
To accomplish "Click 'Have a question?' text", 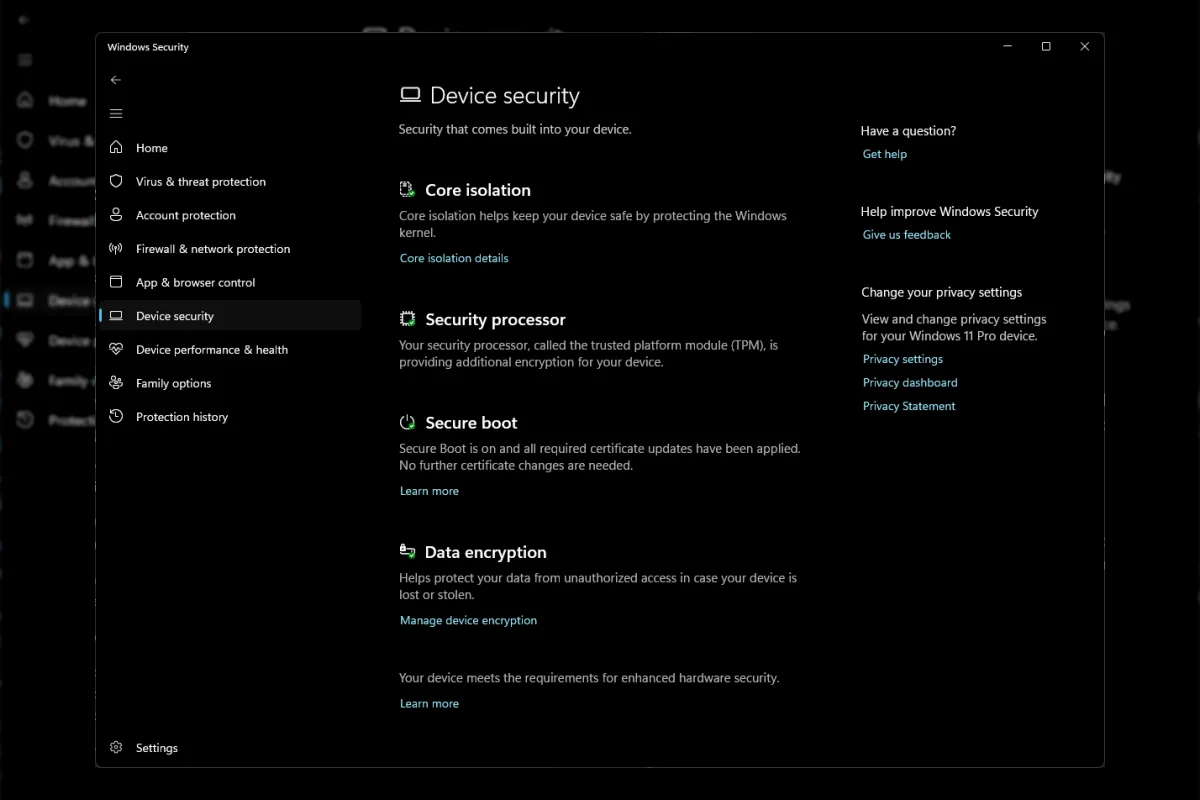I will 908,131.
